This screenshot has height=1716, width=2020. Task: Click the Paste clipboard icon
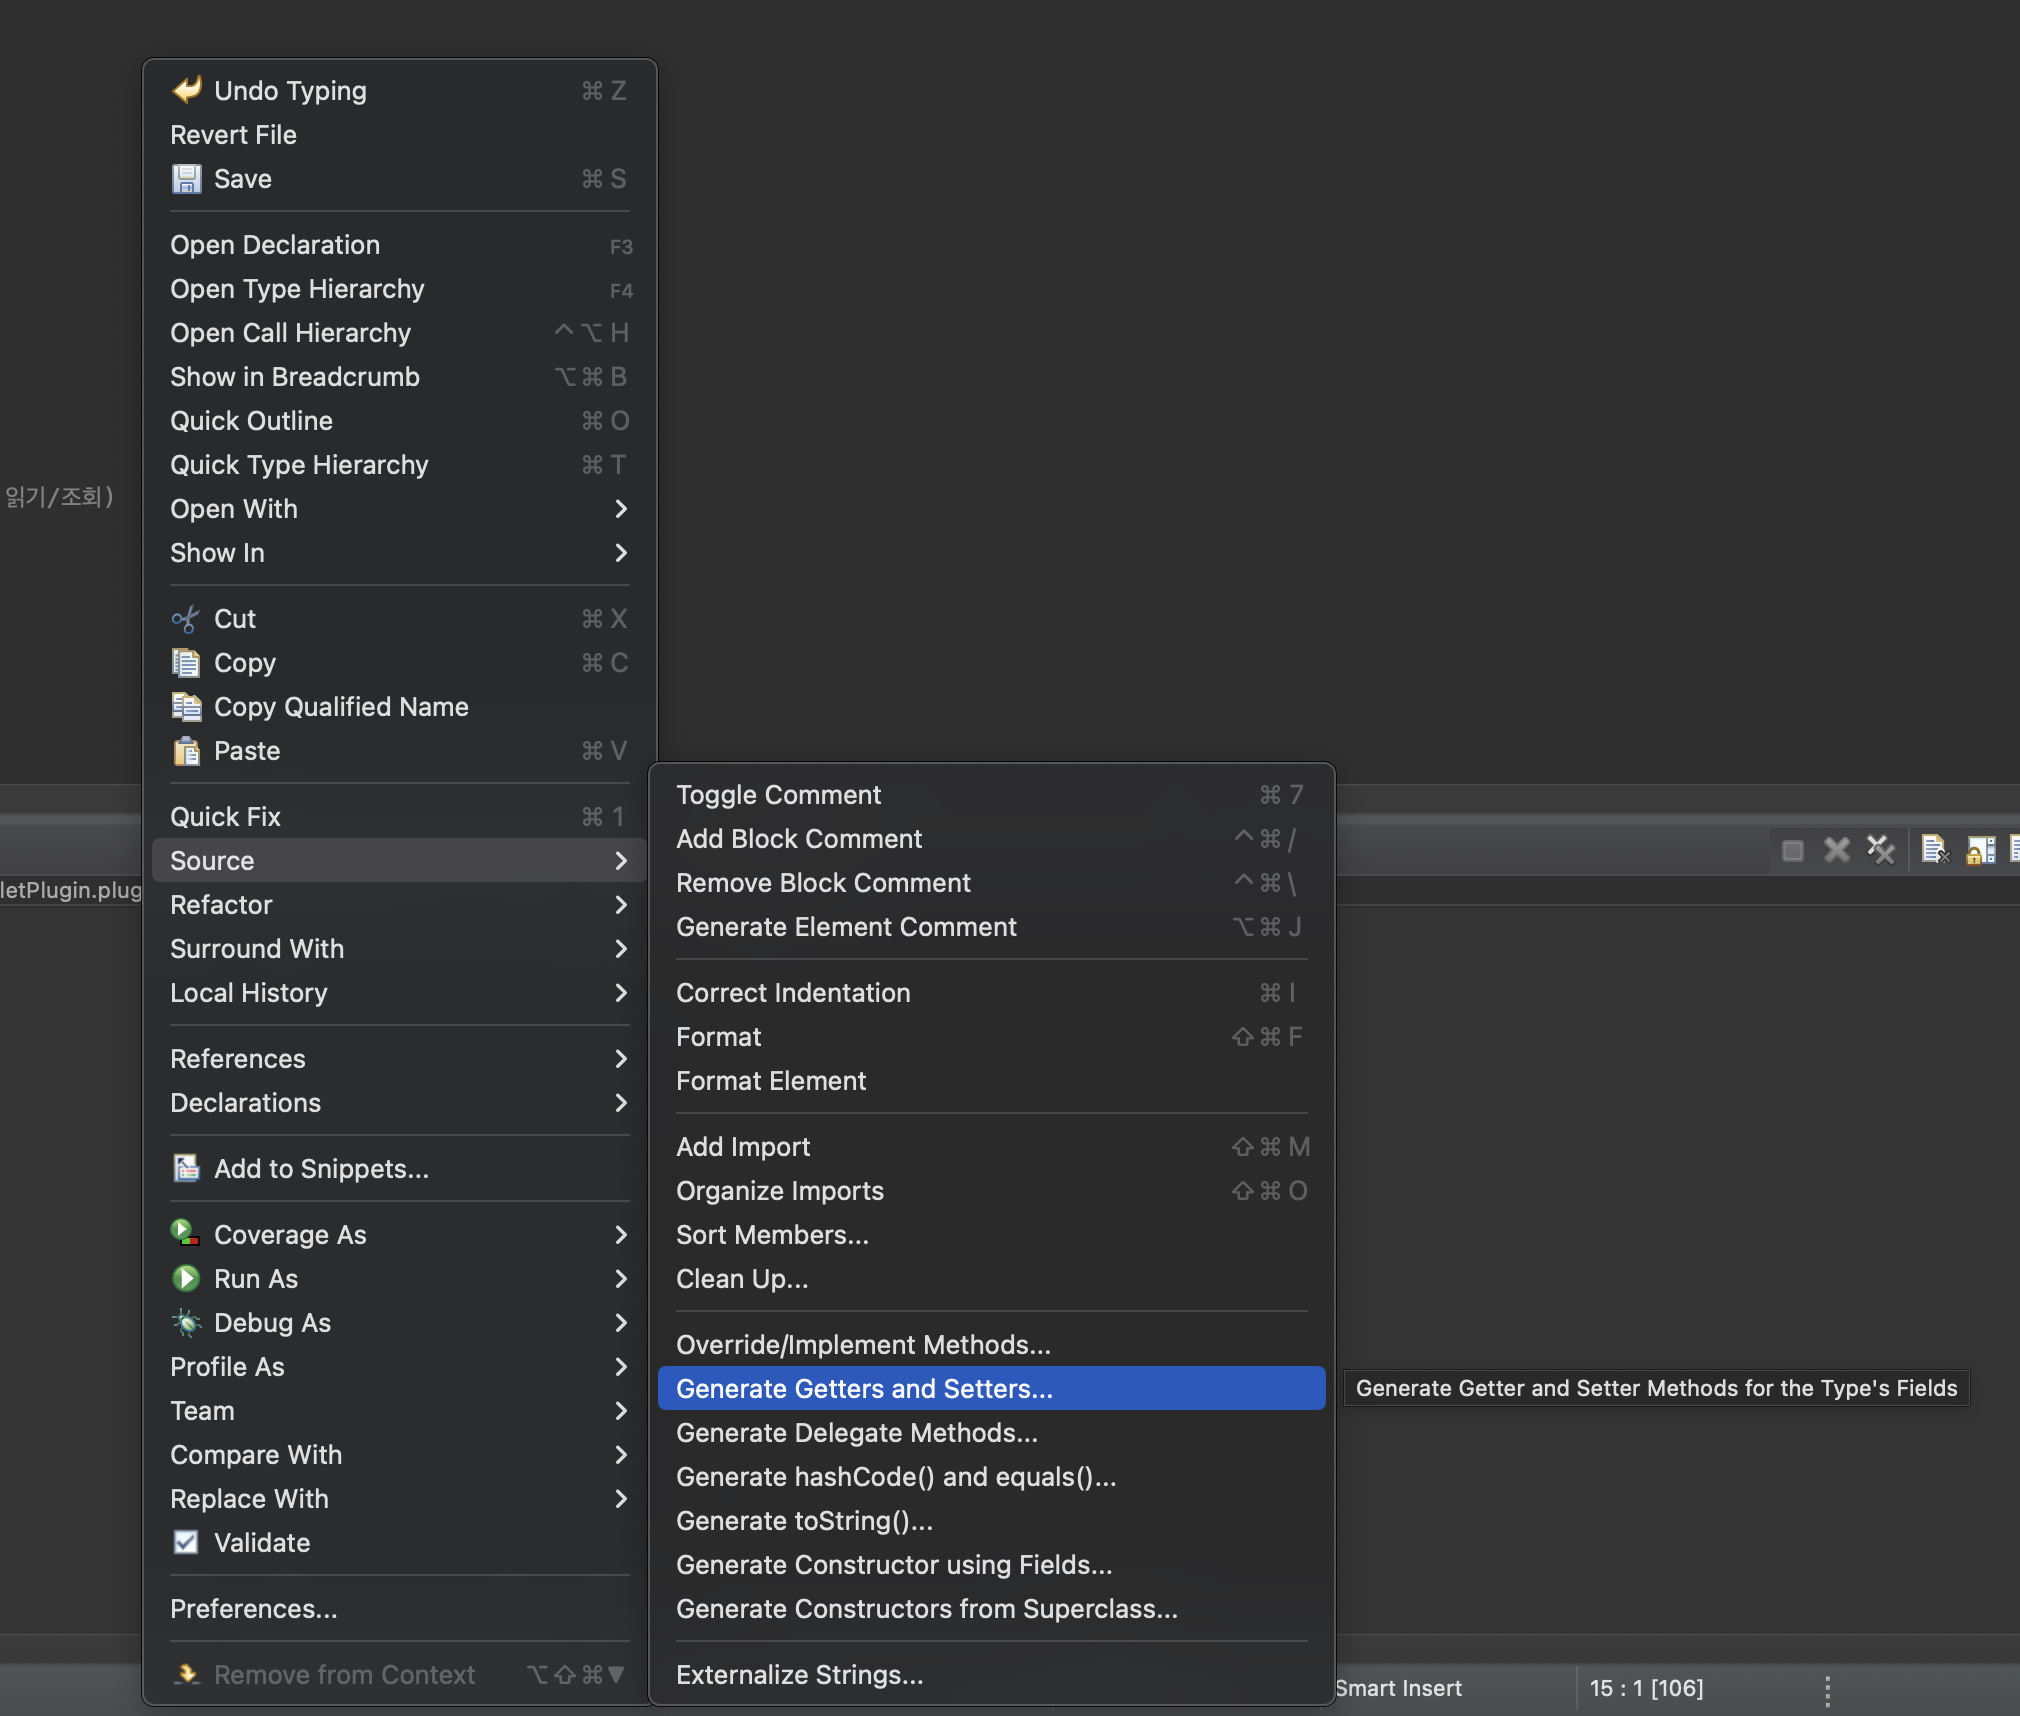pos(187,751)
